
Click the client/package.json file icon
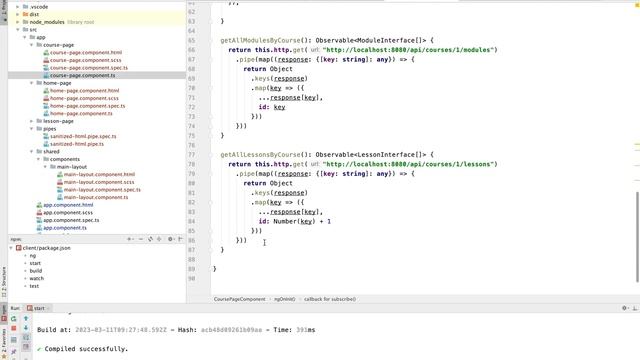(19, 248)
